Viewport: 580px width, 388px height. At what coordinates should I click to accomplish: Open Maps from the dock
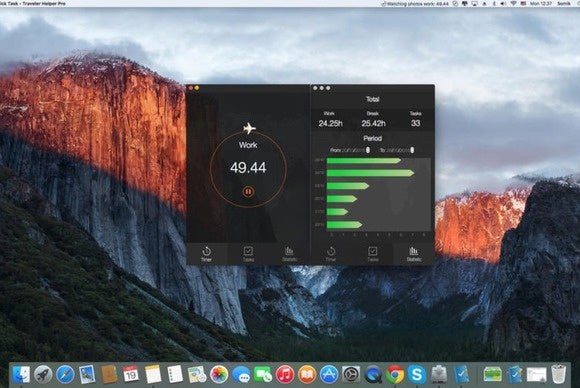[197, 374]
